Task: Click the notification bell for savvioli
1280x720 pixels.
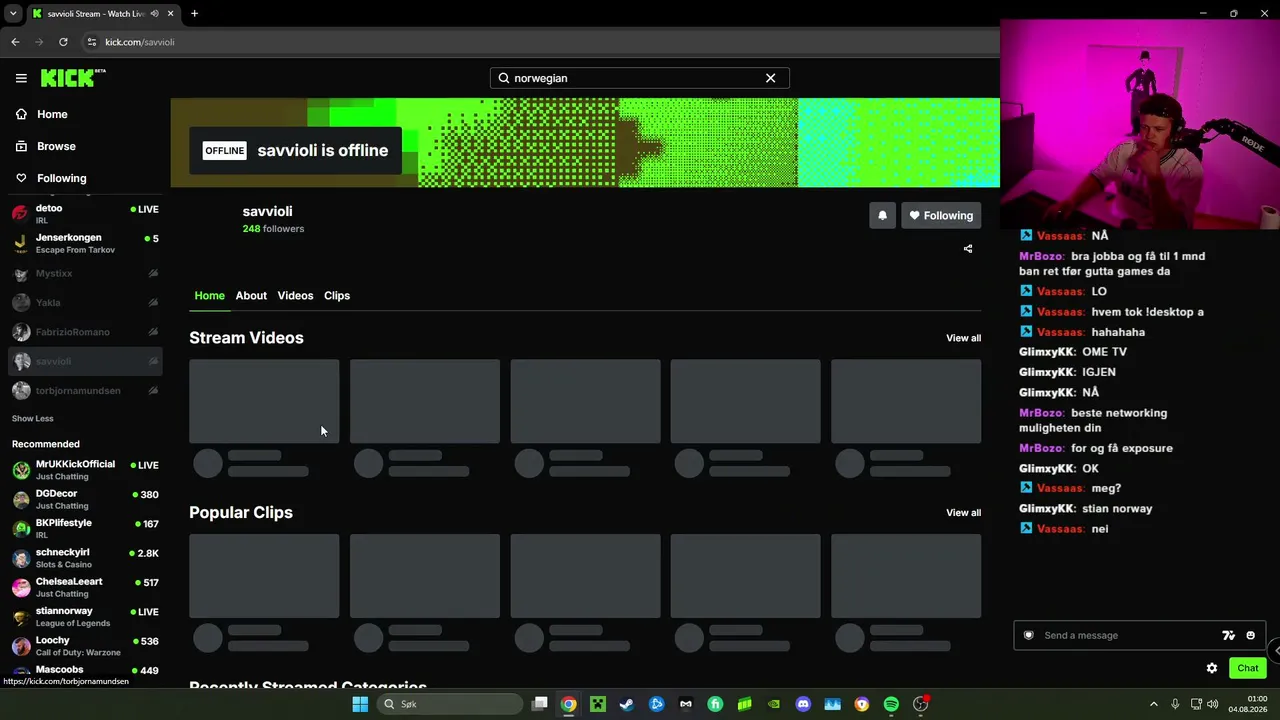Action: [x=882, y=215]
